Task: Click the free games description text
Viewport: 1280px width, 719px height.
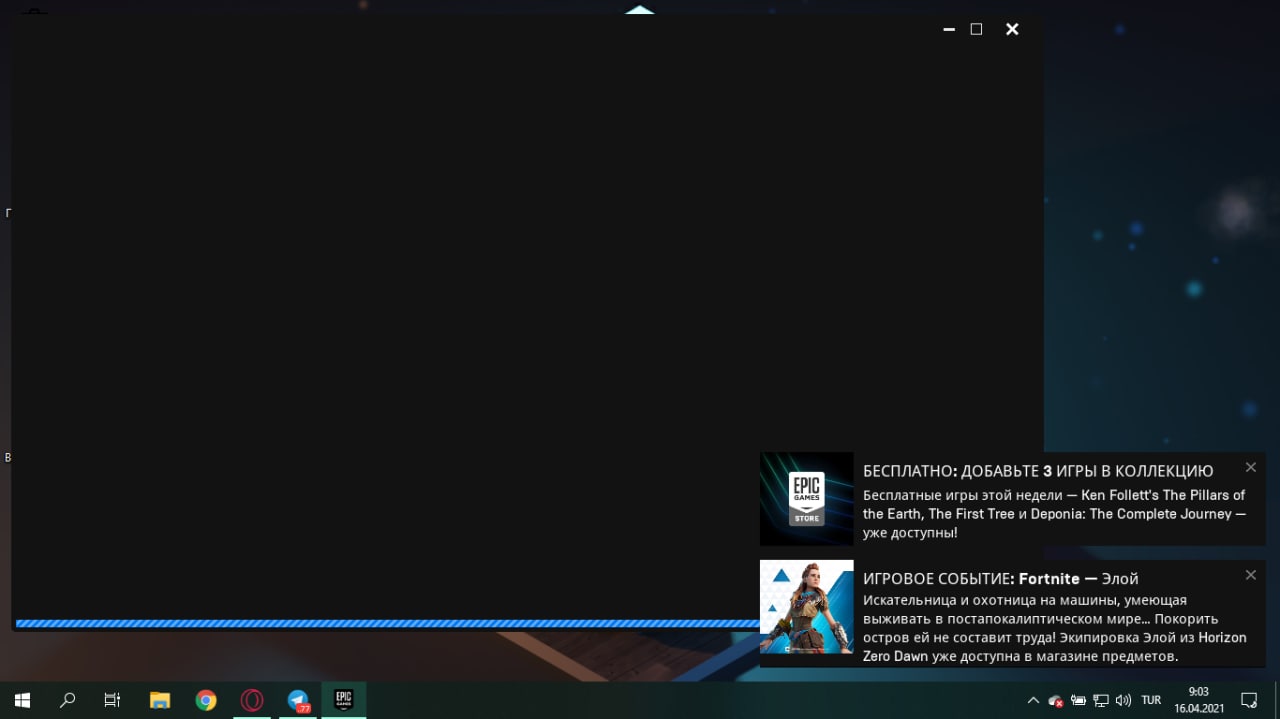Action: [1054, 514]
